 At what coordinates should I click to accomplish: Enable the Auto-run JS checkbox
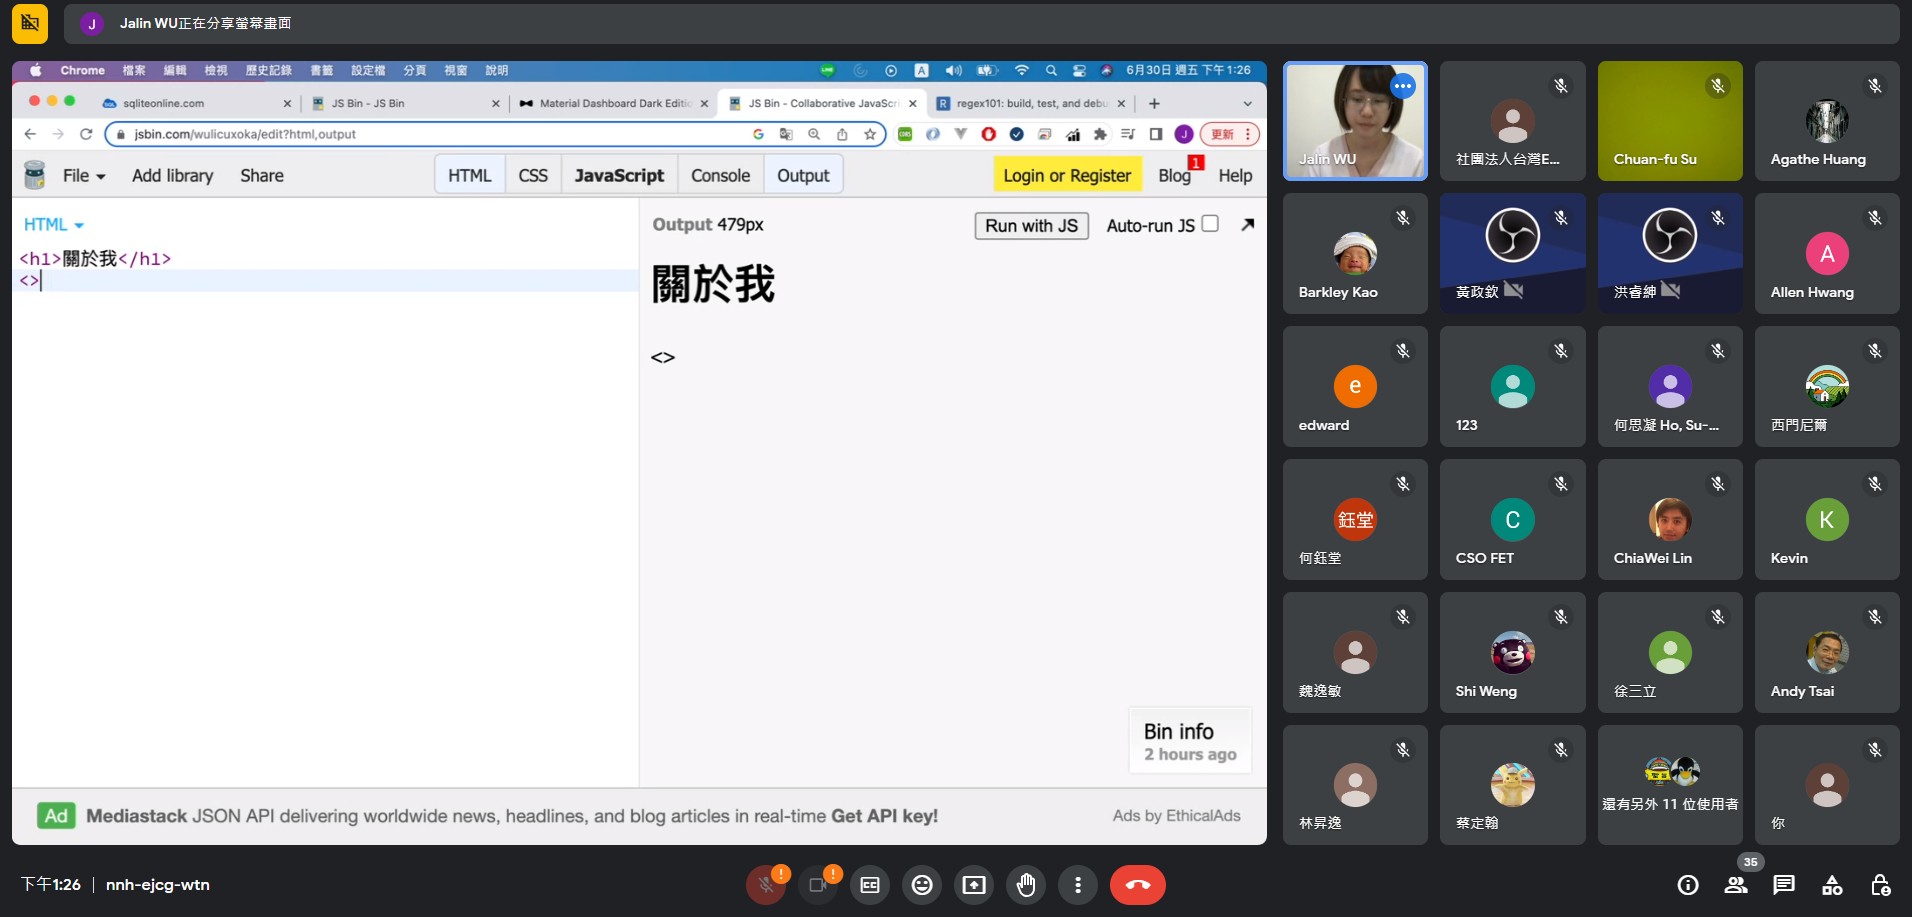[x=1210, y=224]
